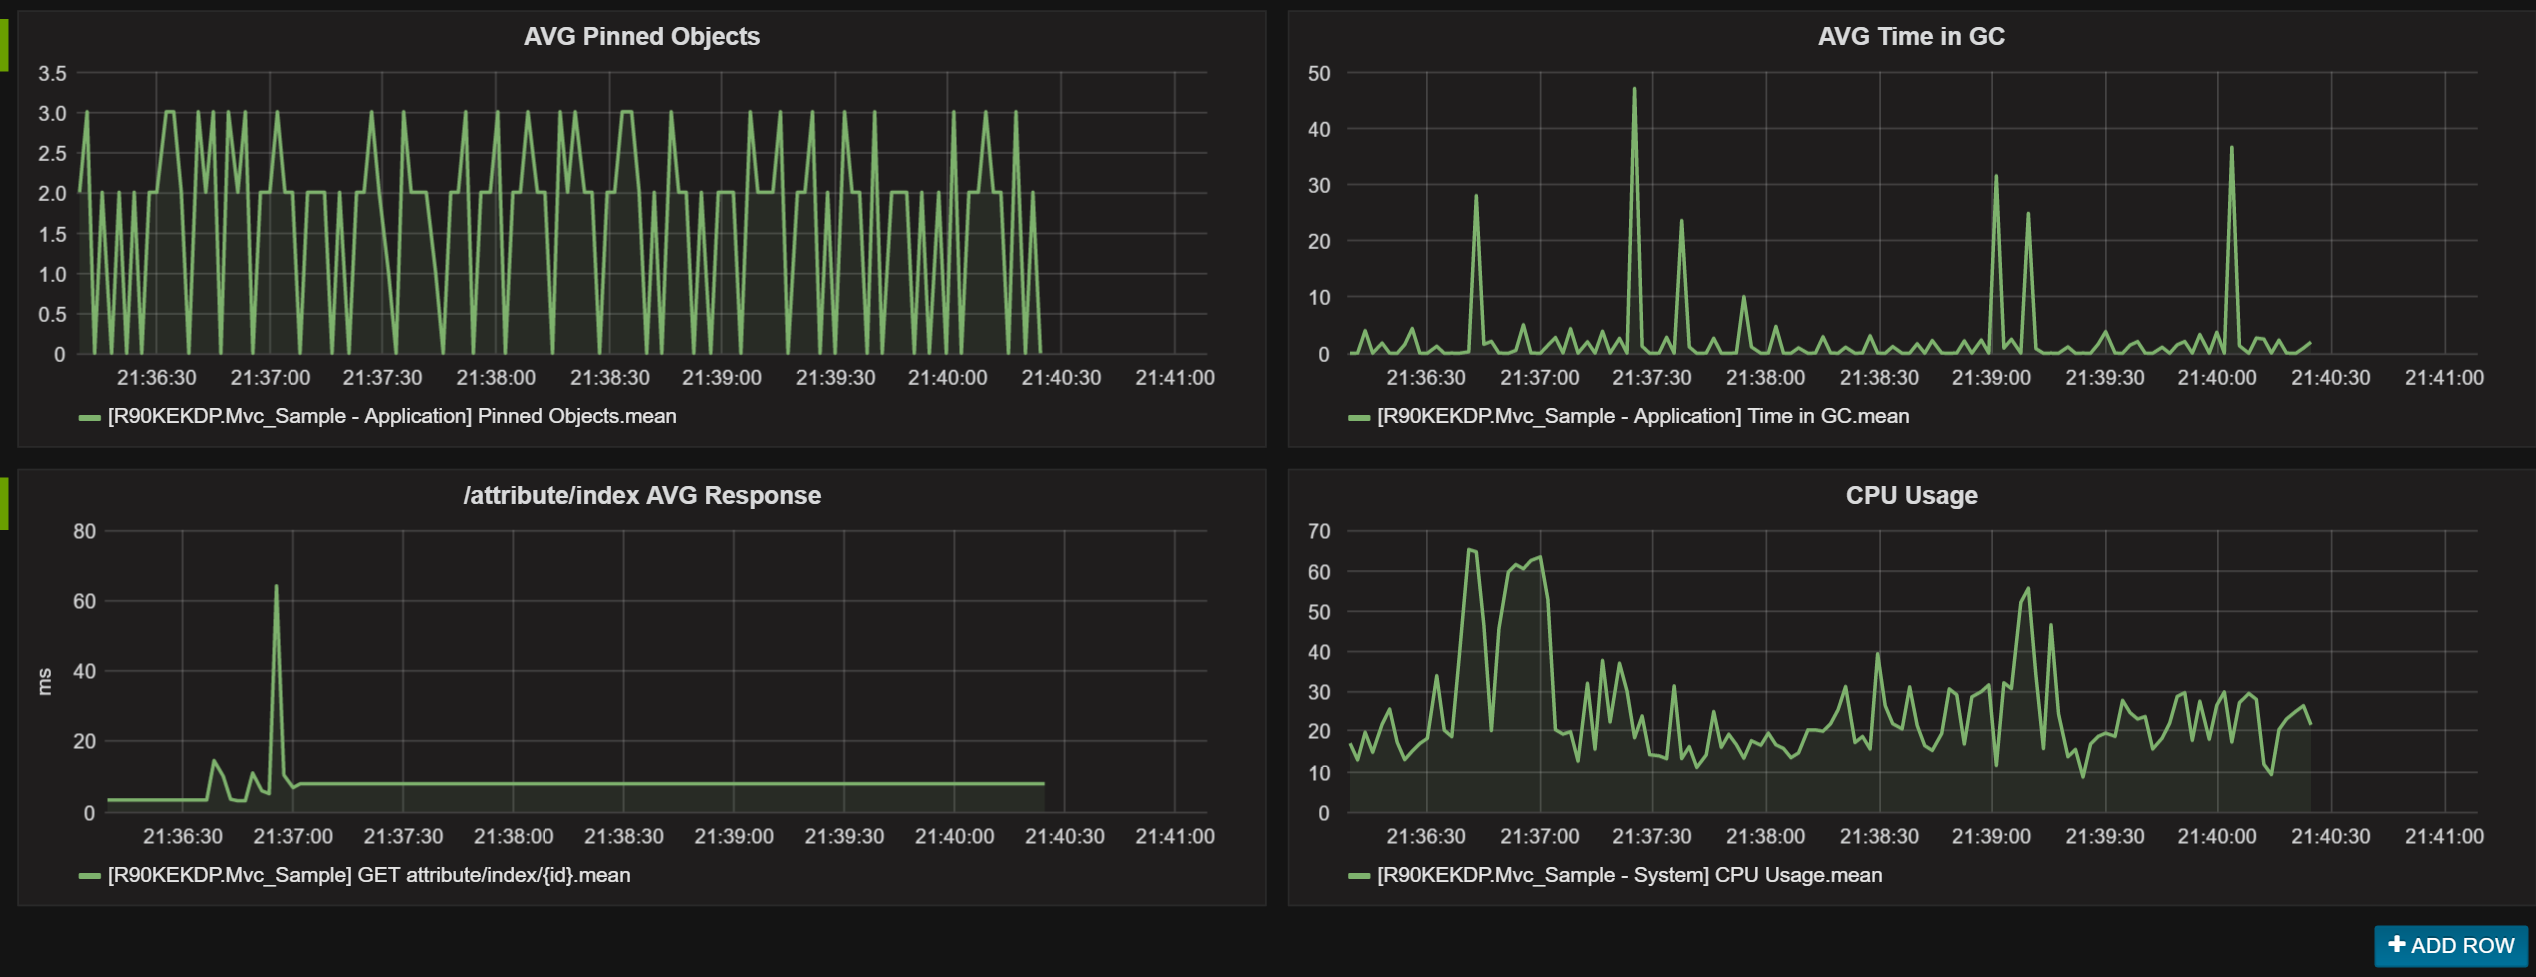
Task: Click the 64 ms response spike before 21:37:00
Action: point(276,588)
